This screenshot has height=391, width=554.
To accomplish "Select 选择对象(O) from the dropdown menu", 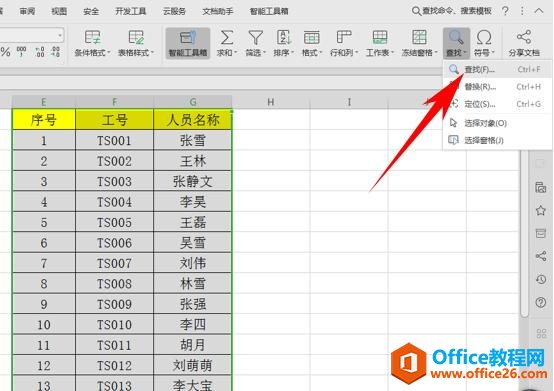I will pos(497,123).
